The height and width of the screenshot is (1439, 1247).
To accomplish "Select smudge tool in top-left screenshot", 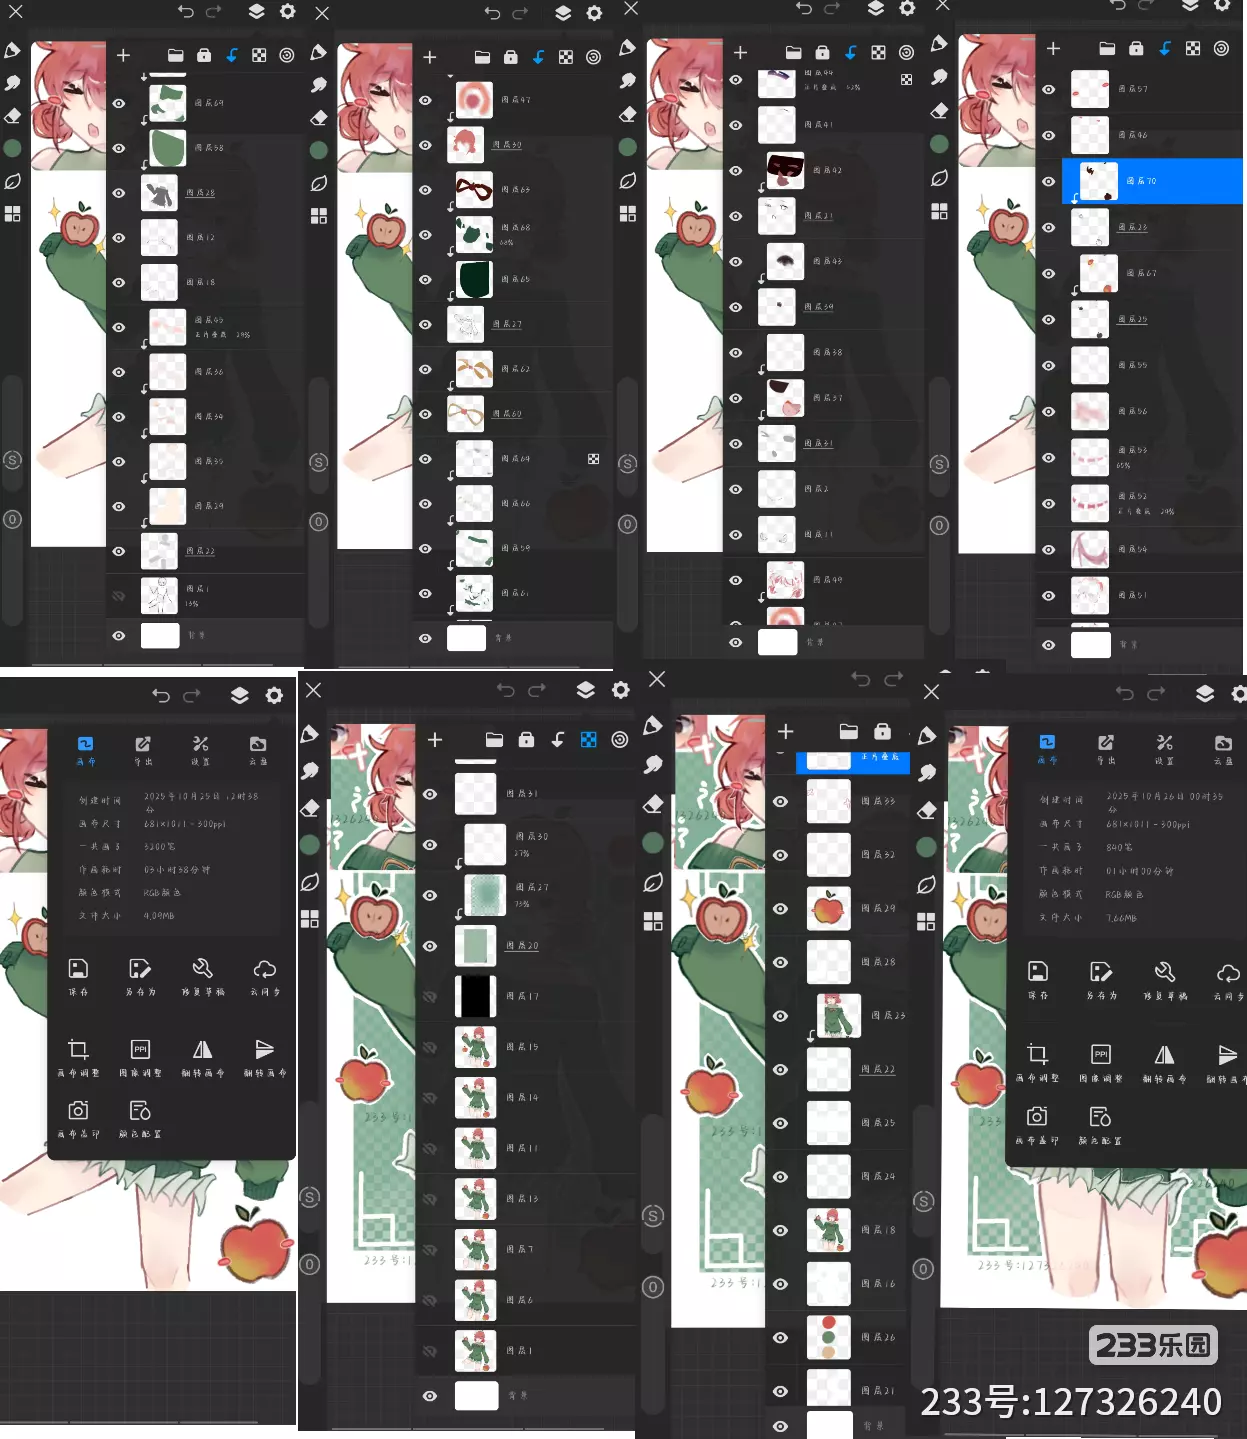I will 12,83.
